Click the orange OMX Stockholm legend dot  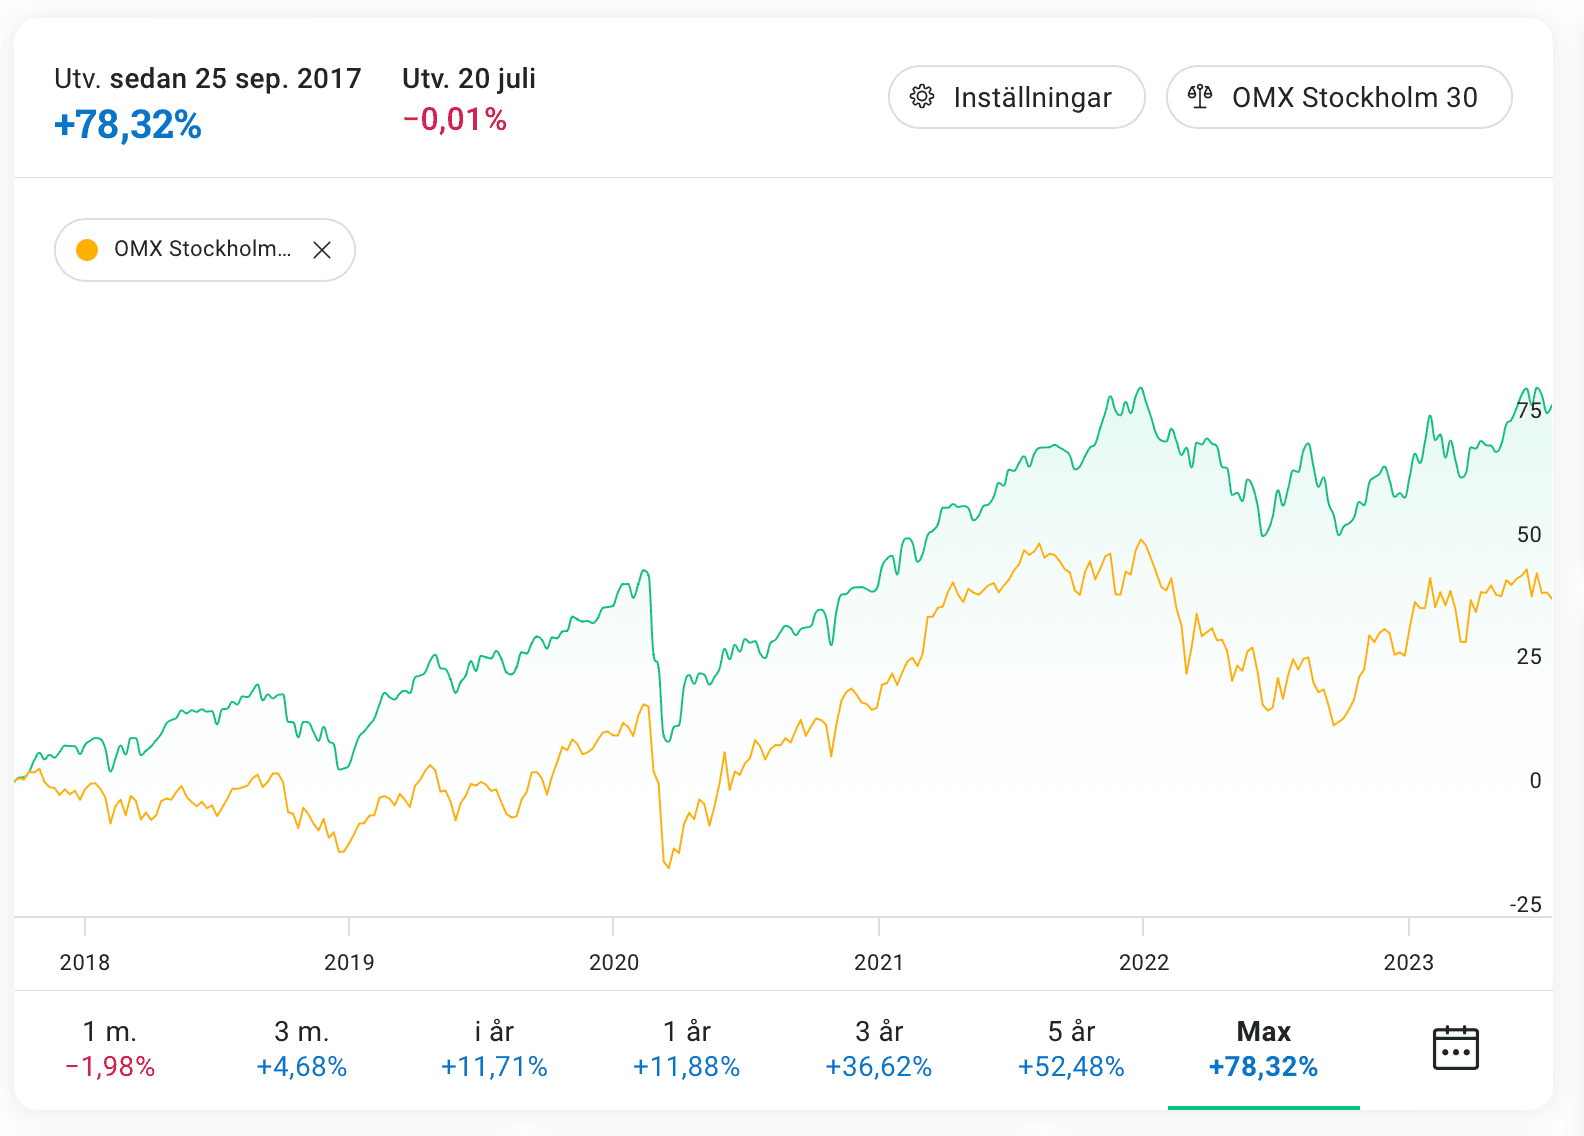point(87,250)
